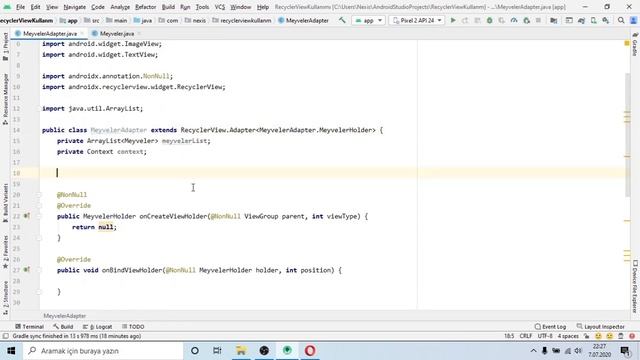Click the first smiley feedback icon in status bar
The image size is (640, 360).
pos(598,336)
